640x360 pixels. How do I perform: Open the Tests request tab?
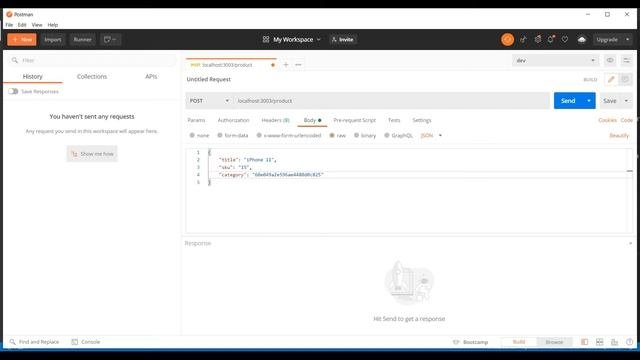point(394,120)
